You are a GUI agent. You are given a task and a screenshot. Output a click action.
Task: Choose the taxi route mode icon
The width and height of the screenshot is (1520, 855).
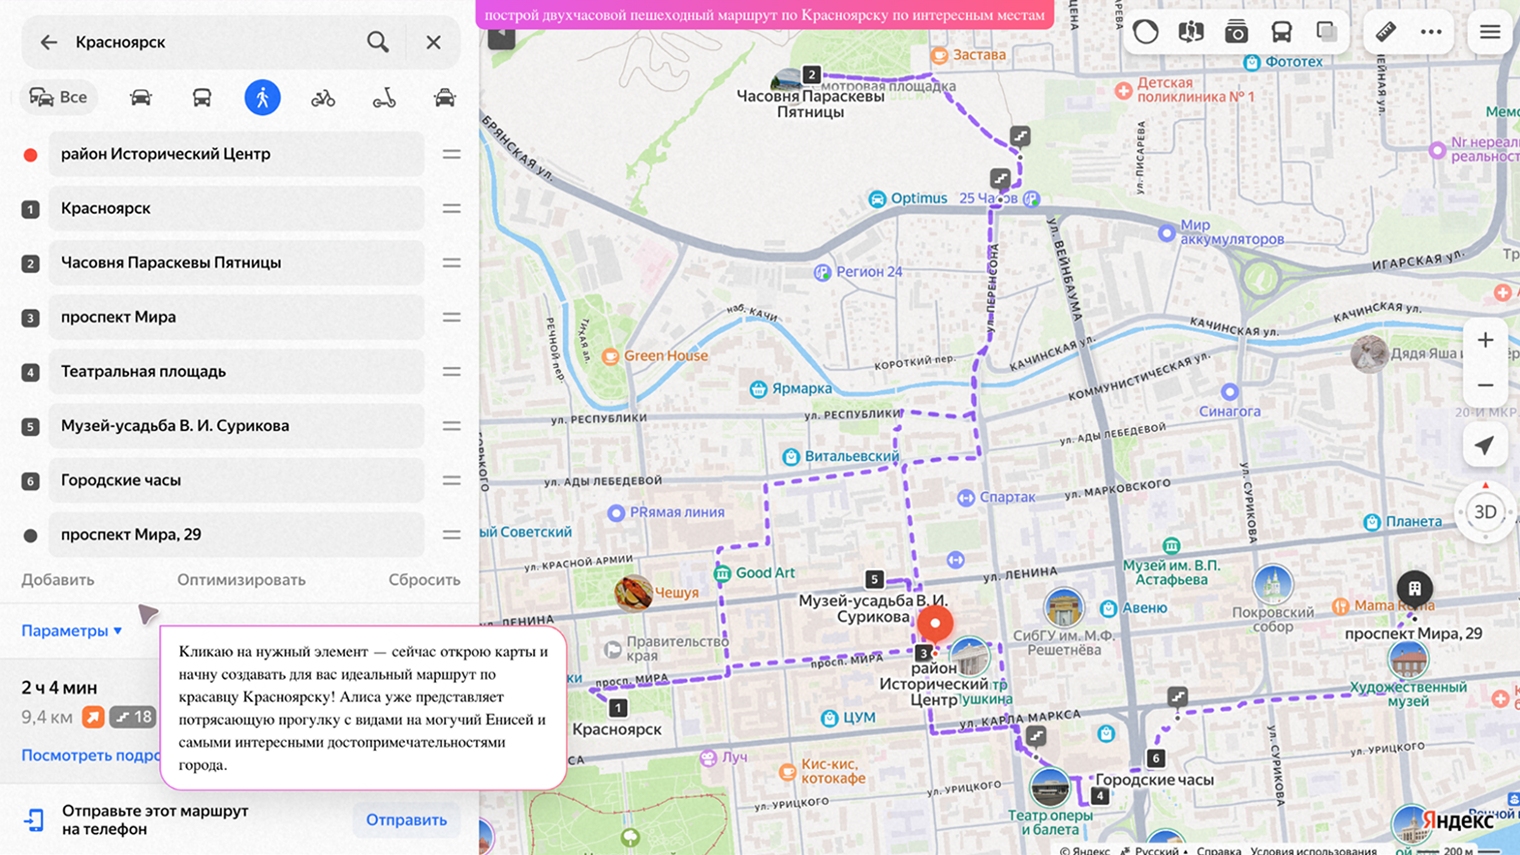445,98
